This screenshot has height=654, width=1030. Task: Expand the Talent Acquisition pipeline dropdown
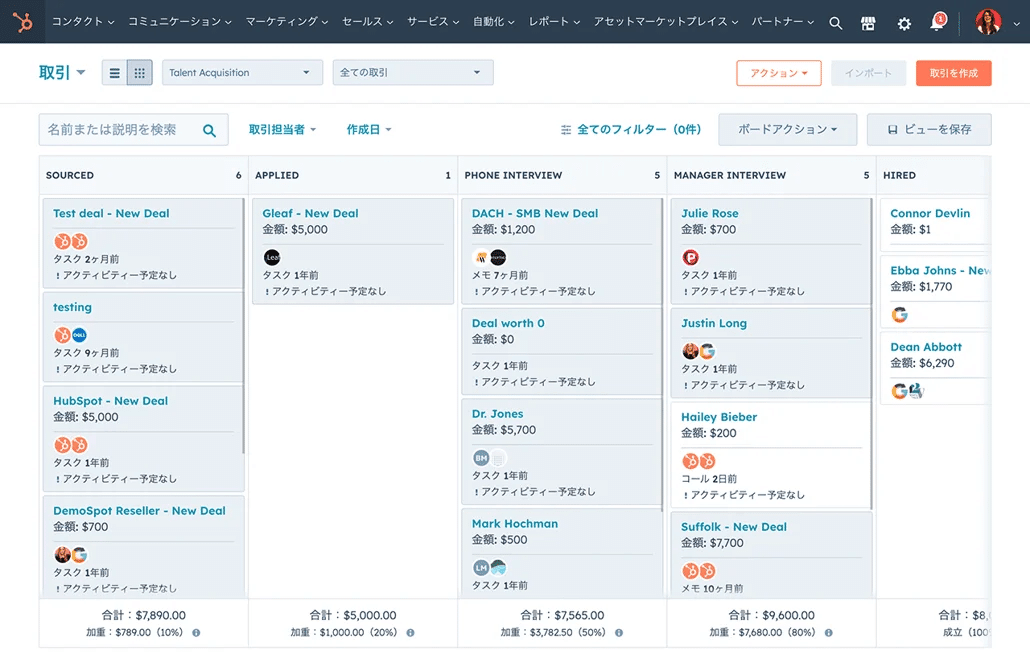point(242,73)
